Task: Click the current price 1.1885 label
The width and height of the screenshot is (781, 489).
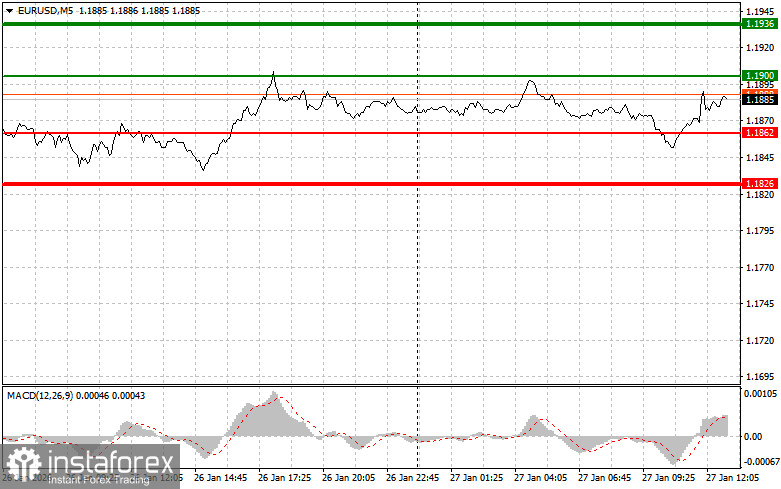Action: [x=760, y=100]
